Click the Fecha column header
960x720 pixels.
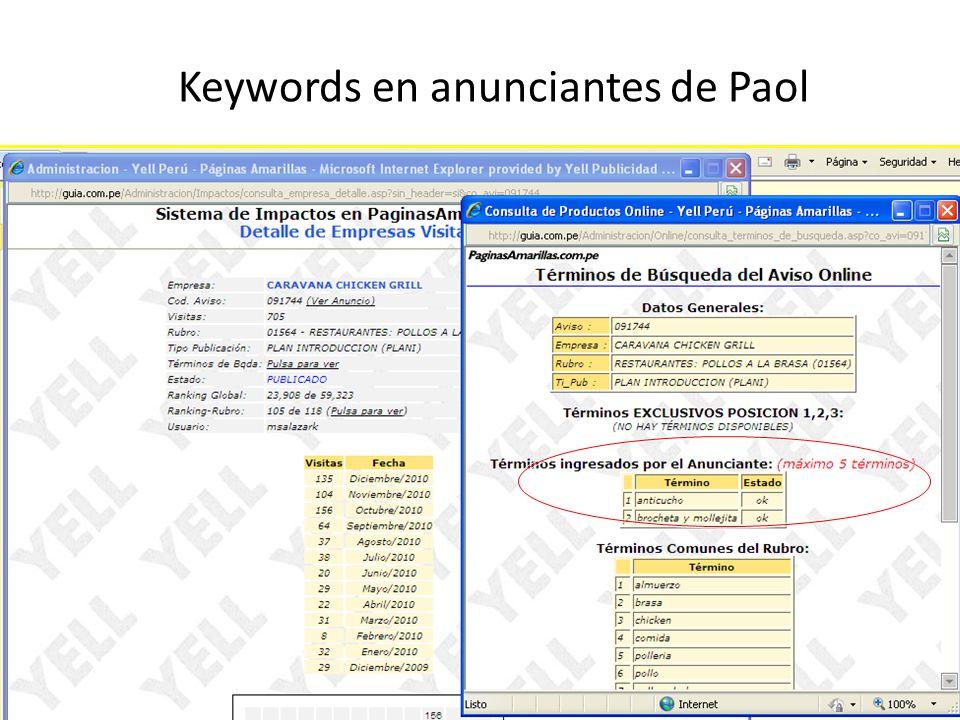click(x=389, y=463)
